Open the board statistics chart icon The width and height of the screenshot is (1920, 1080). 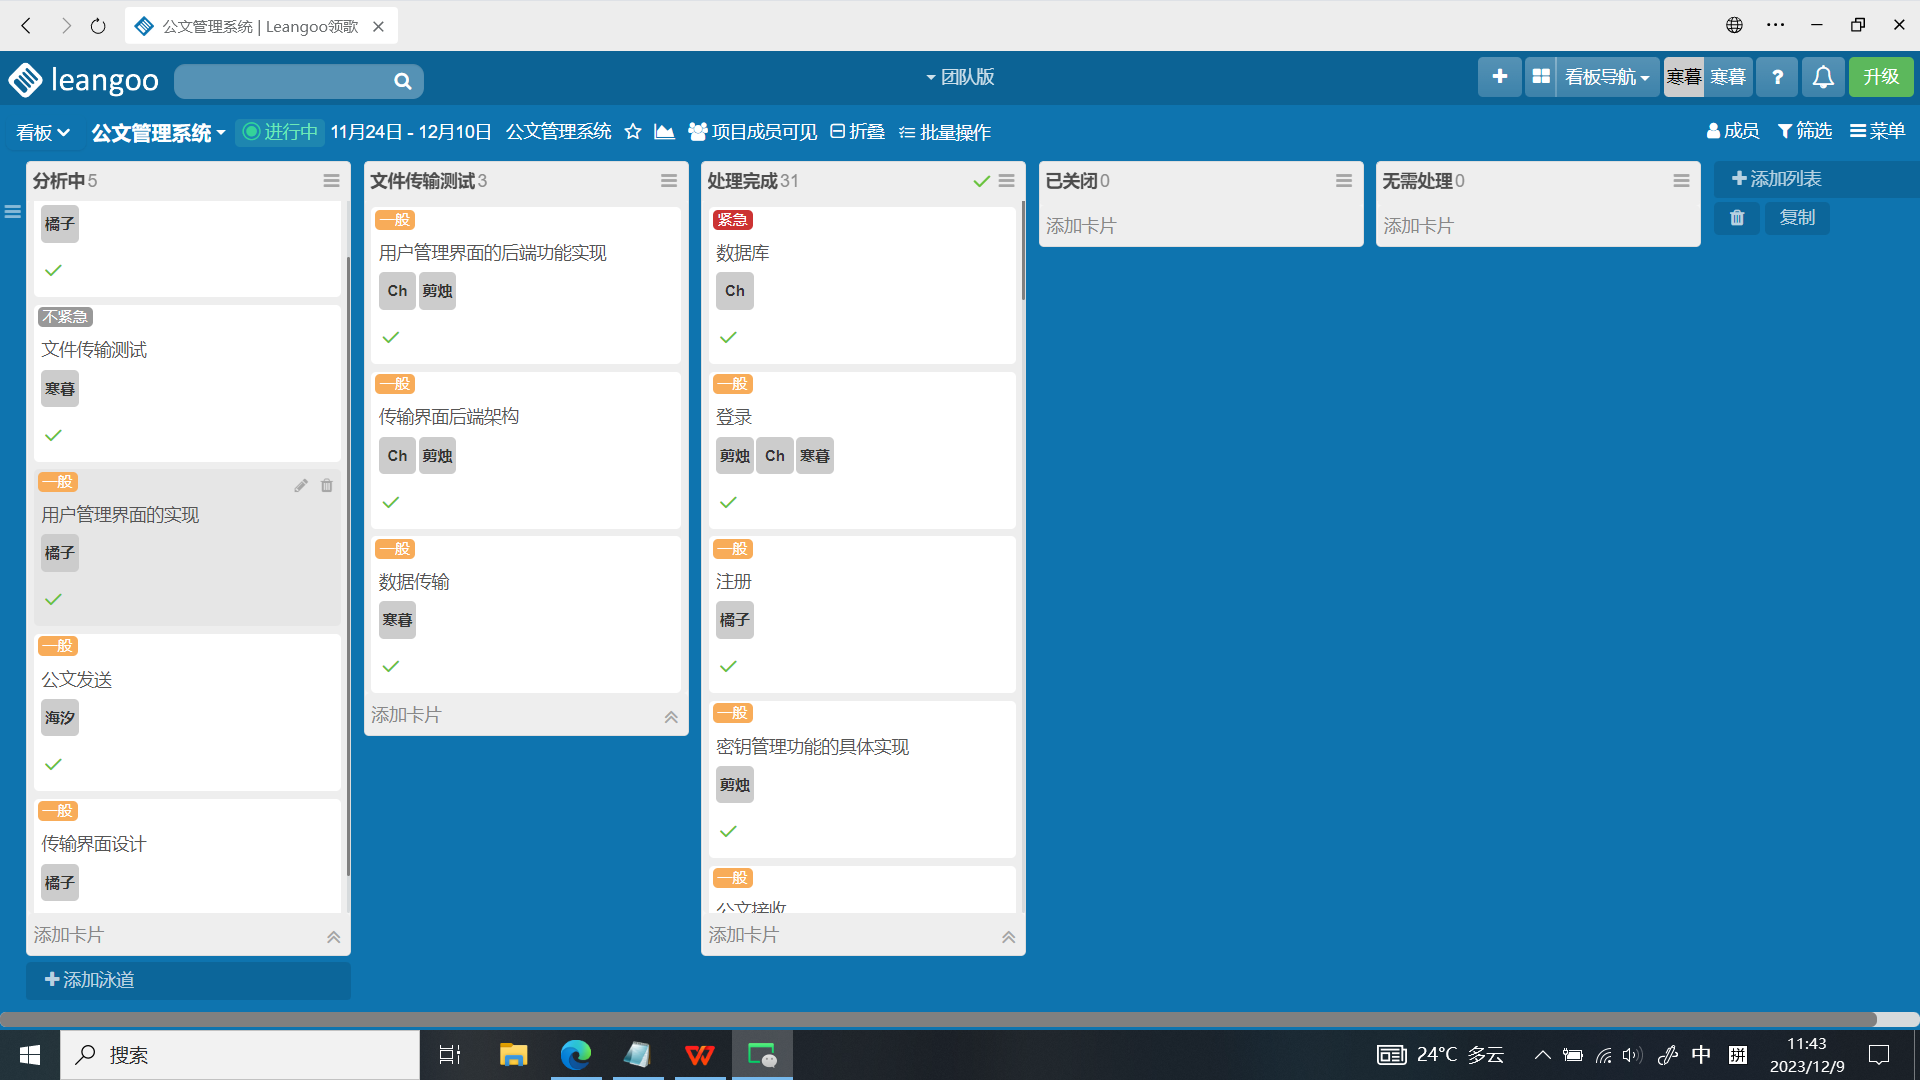pos(664,132)
